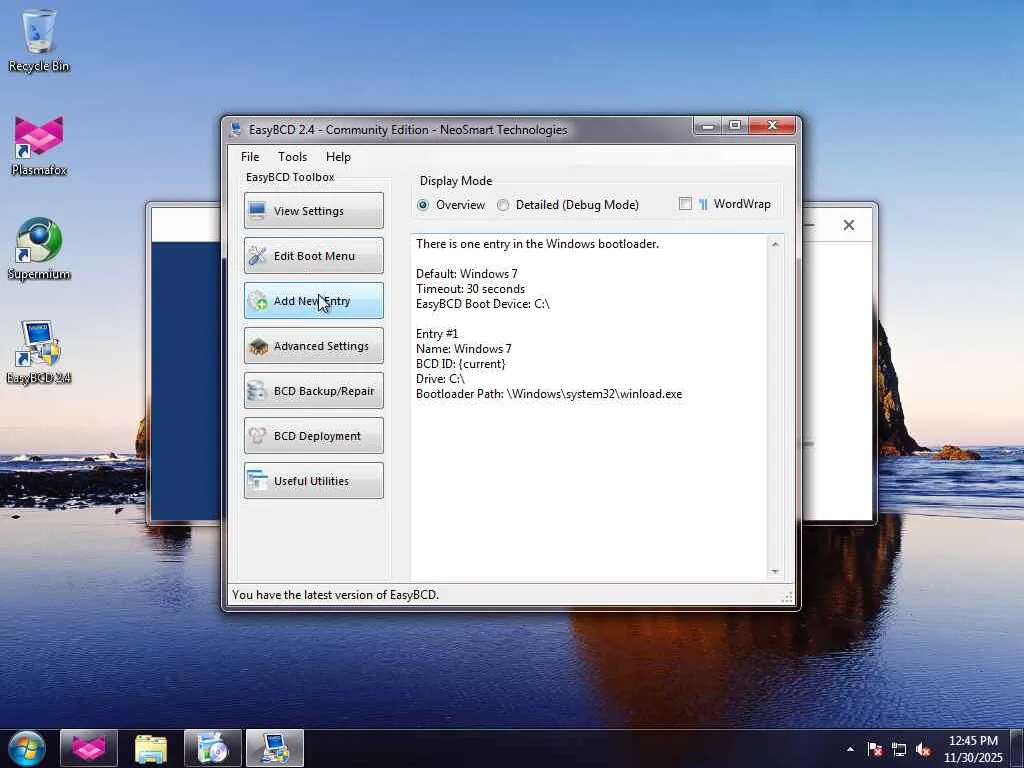
Task: Open the Help menu
Action: click(338, 157)
